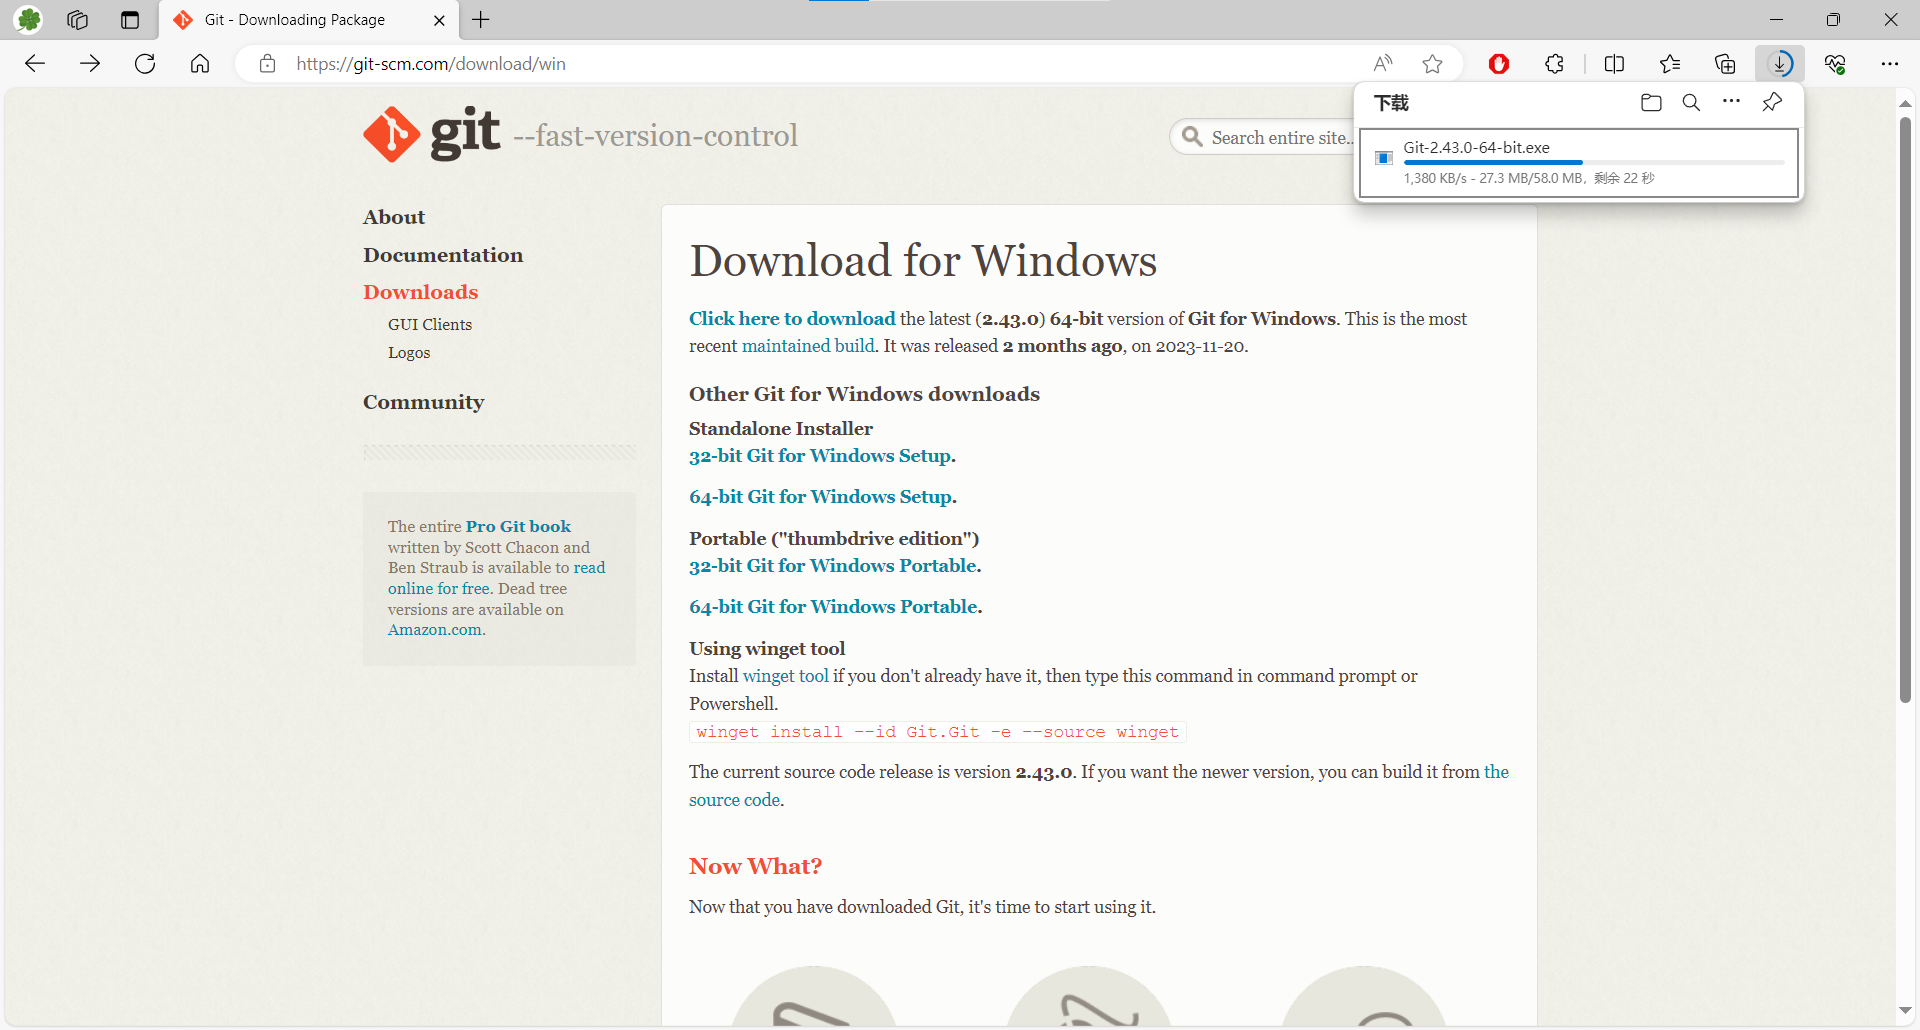This screenshot has height=1030, width=1920.
Task: Open the Read aloud icon
Action: [x=1383, y=64]
